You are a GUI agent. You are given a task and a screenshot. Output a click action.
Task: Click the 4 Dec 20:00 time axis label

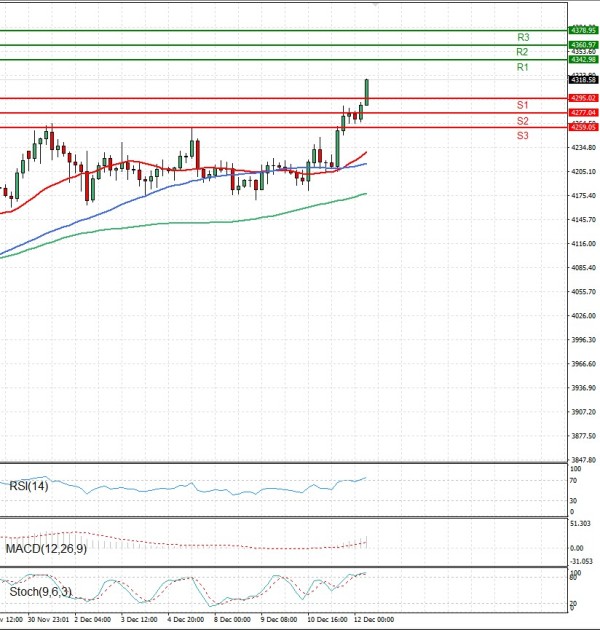click(x=186, y=620)
